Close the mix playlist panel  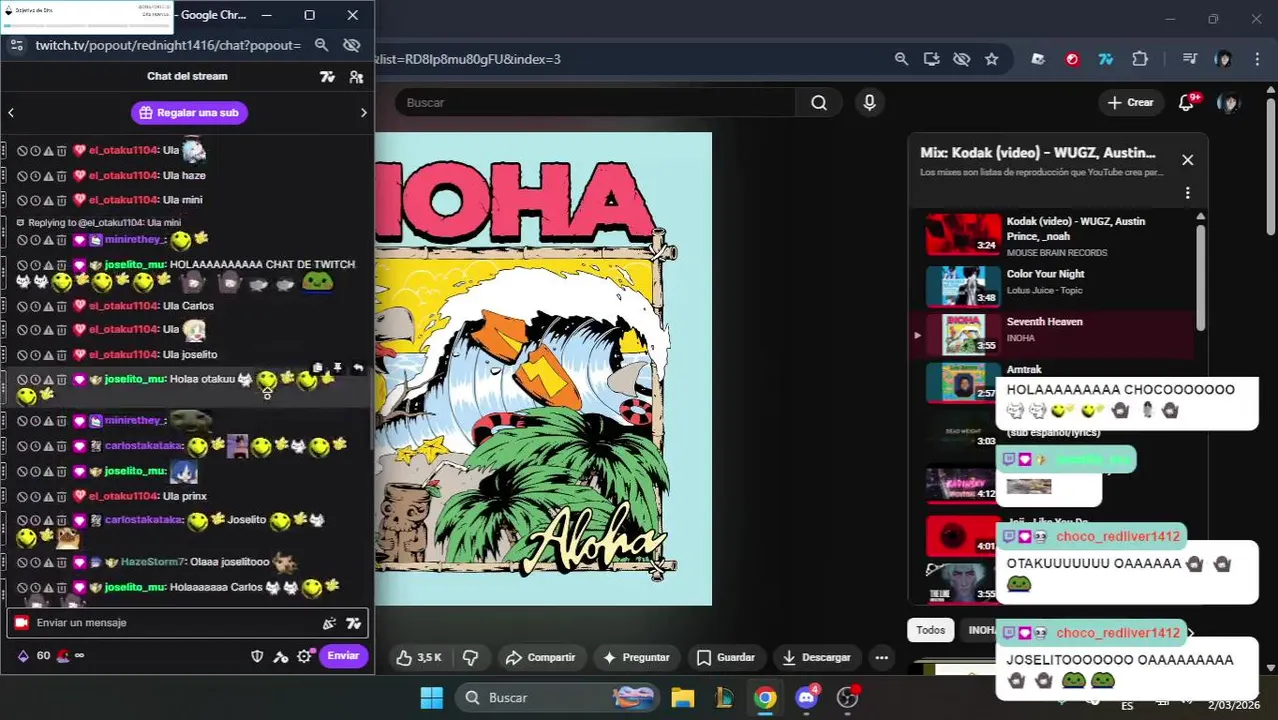pos(1187,160)
